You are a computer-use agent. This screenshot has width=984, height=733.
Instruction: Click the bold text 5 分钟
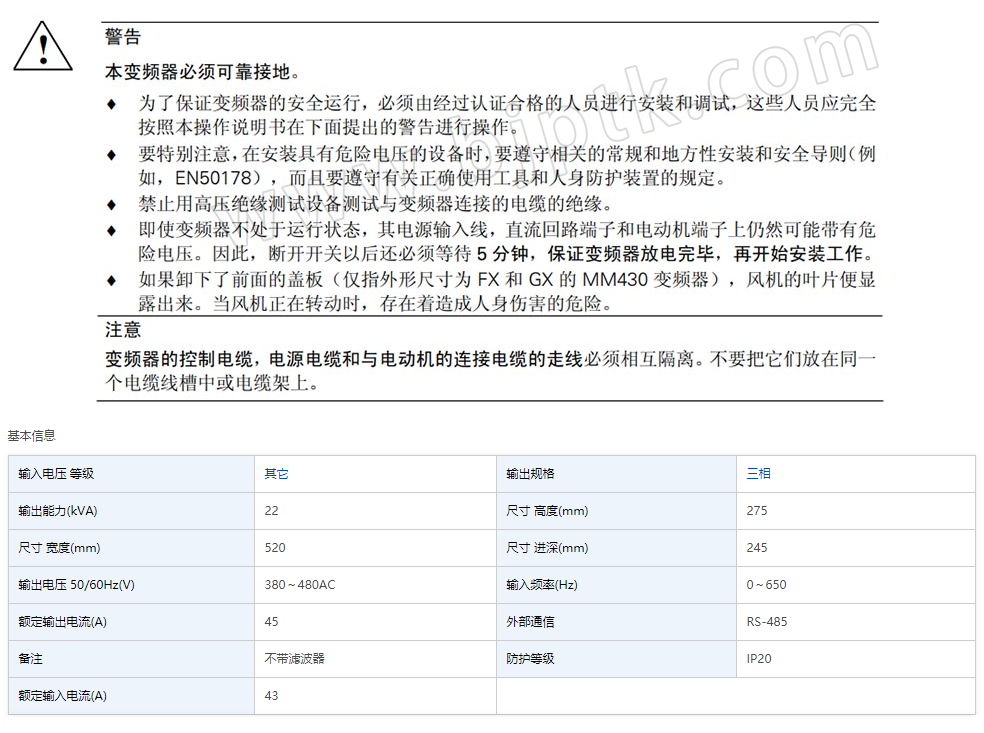502,254
